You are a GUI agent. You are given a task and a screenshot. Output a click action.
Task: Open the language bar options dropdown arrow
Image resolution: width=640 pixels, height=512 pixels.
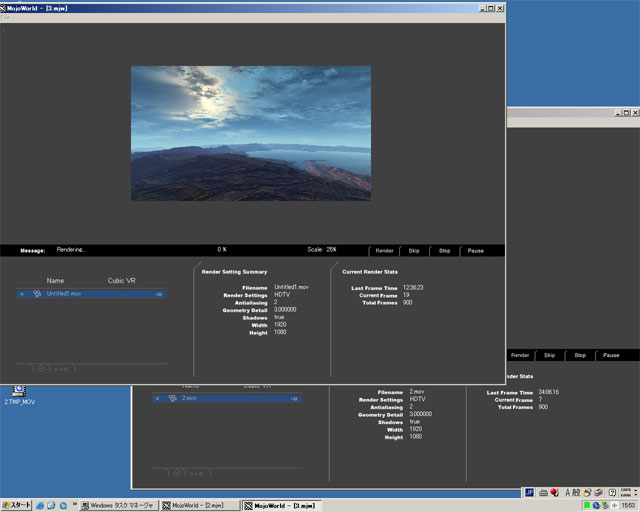[636, 494]
